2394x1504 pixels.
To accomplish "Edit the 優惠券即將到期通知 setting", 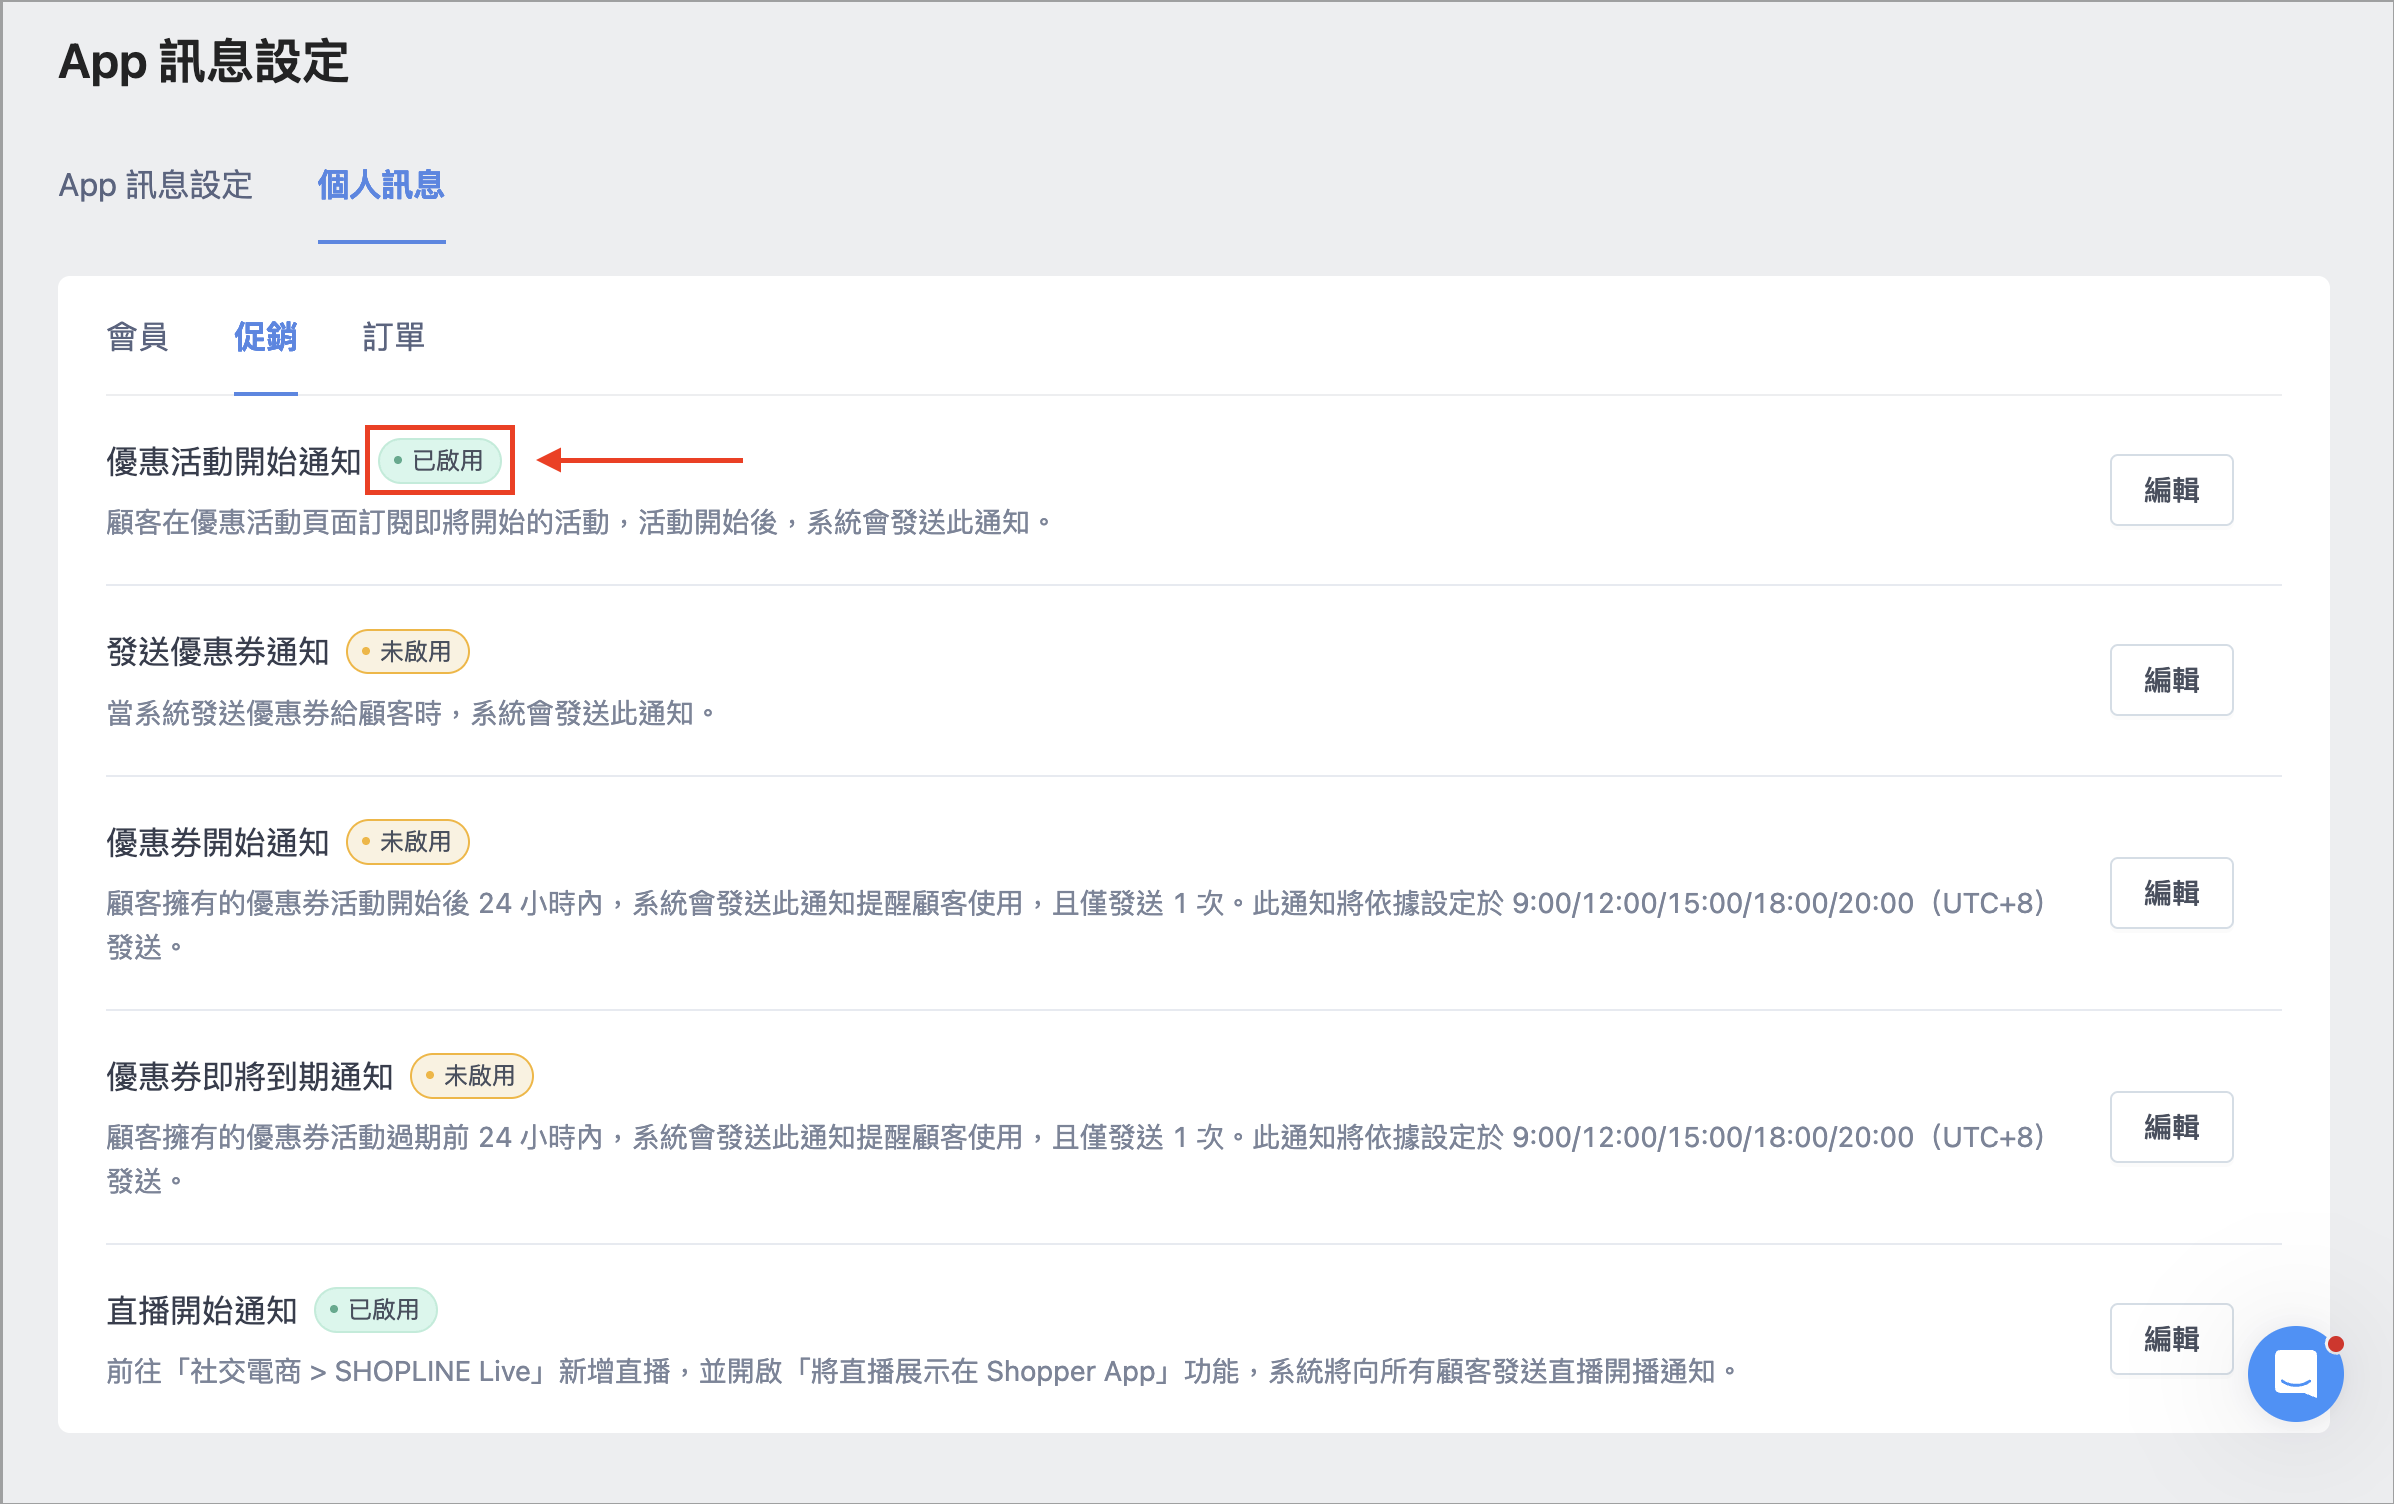I will [x=2171, y=1127].
